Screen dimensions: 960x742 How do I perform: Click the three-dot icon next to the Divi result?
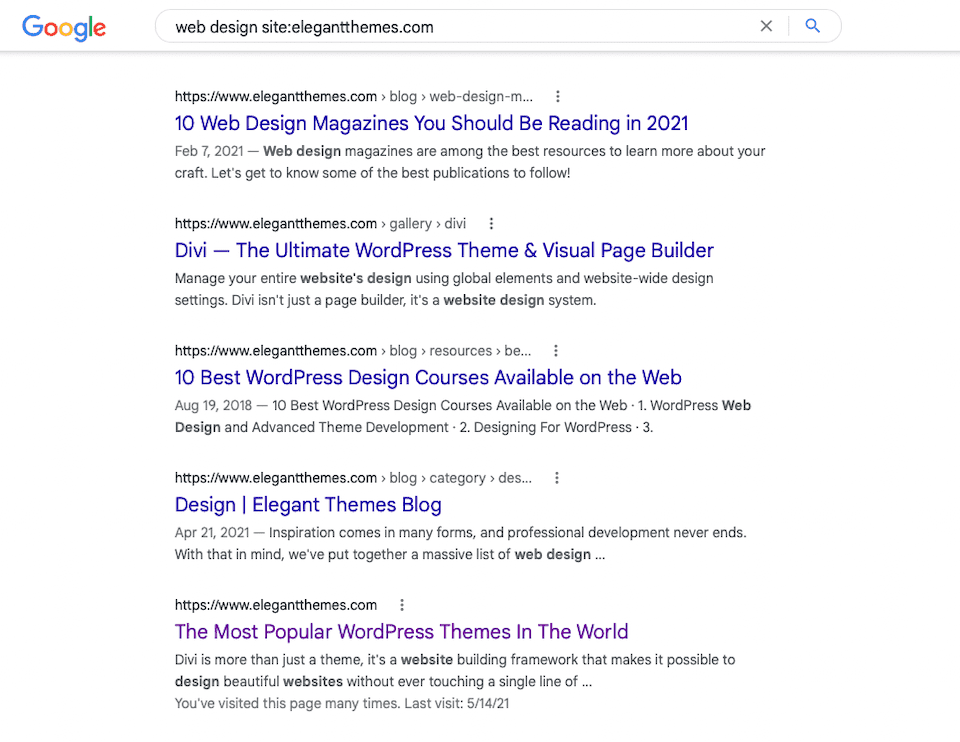click(x=491, y=223)
